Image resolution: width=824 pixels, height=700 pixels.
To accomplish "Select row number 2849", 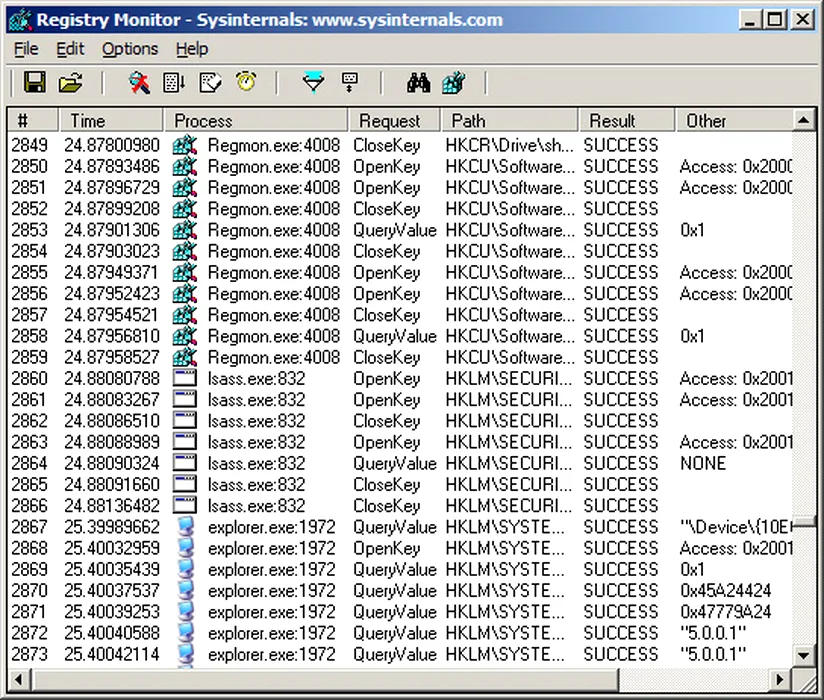I will pyautogui.click(x=29, y=145).
